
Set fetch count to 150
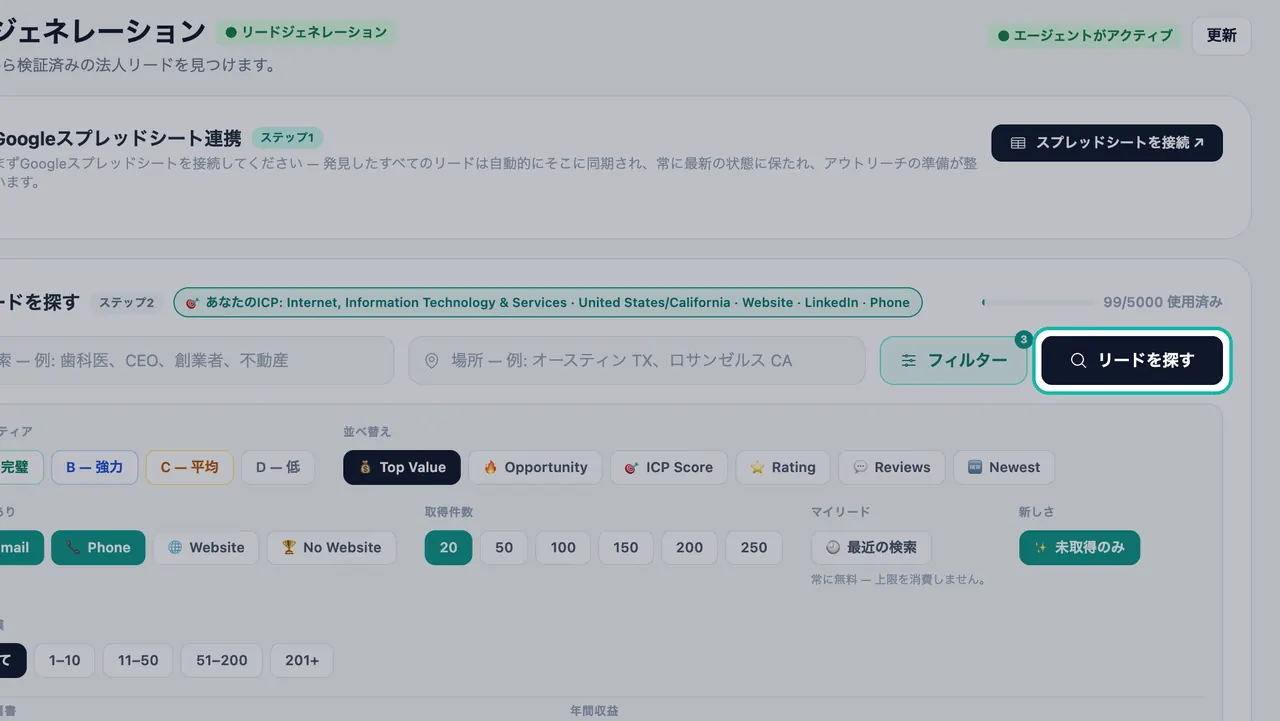coord(626,547)
